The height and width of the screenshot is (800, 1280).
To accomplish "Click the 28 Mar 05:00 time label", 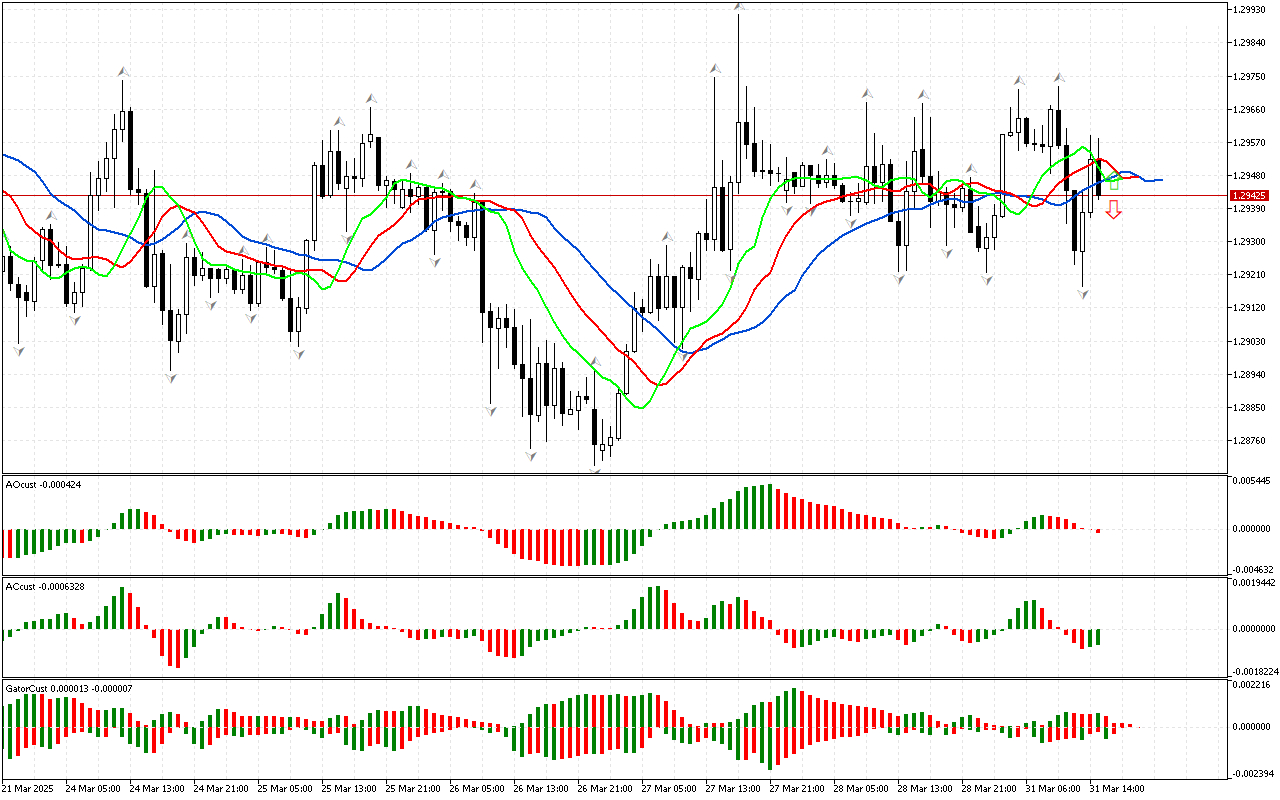I will (x=861, y=788).
